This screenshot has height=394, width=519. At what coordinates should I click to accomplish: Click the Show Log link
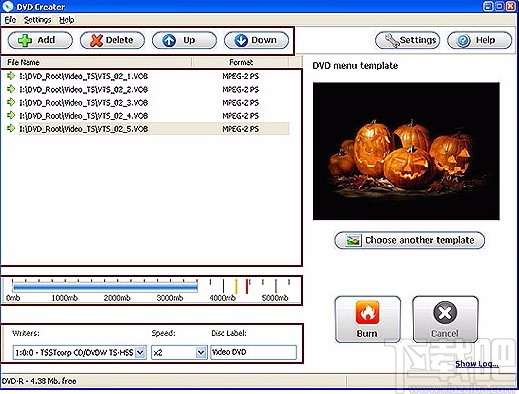[x=477, y=364]
